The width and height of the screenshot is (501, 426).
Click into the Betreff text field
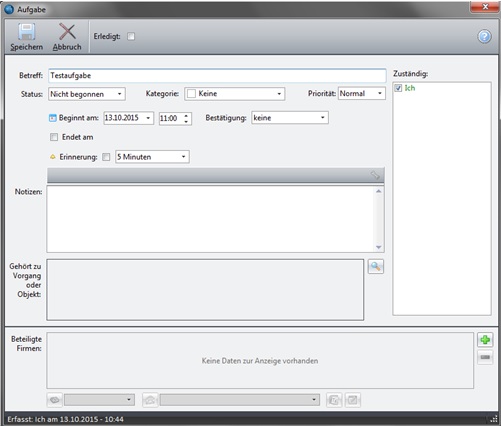tap(217, 76)
